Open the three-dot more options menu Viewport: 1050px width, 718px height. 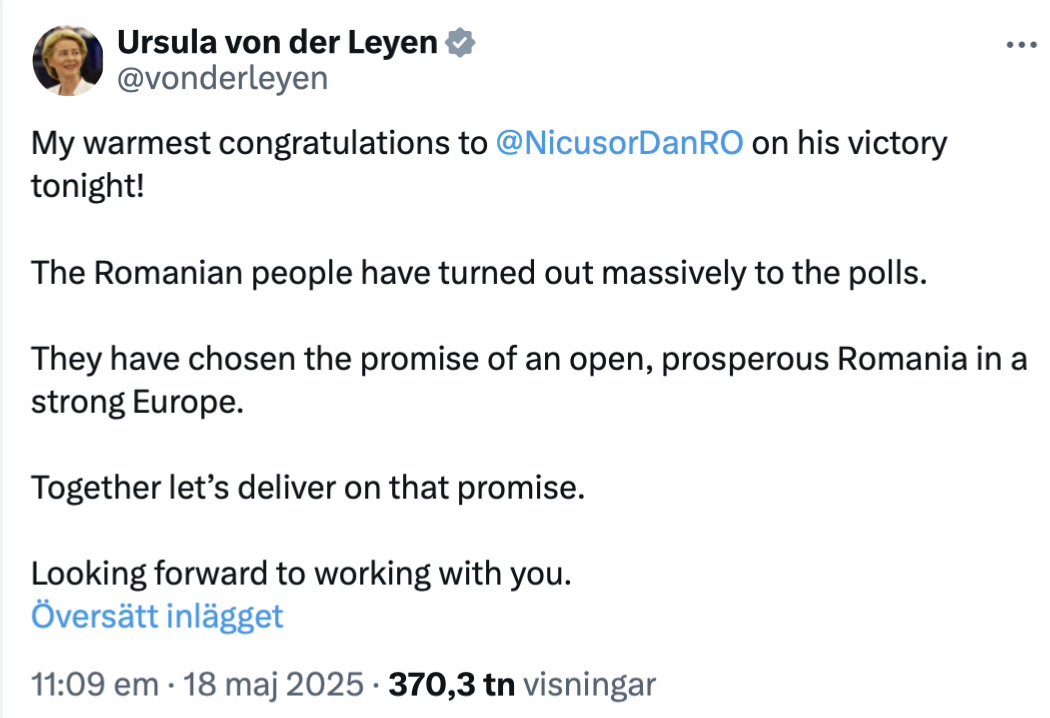(1021, 45)
